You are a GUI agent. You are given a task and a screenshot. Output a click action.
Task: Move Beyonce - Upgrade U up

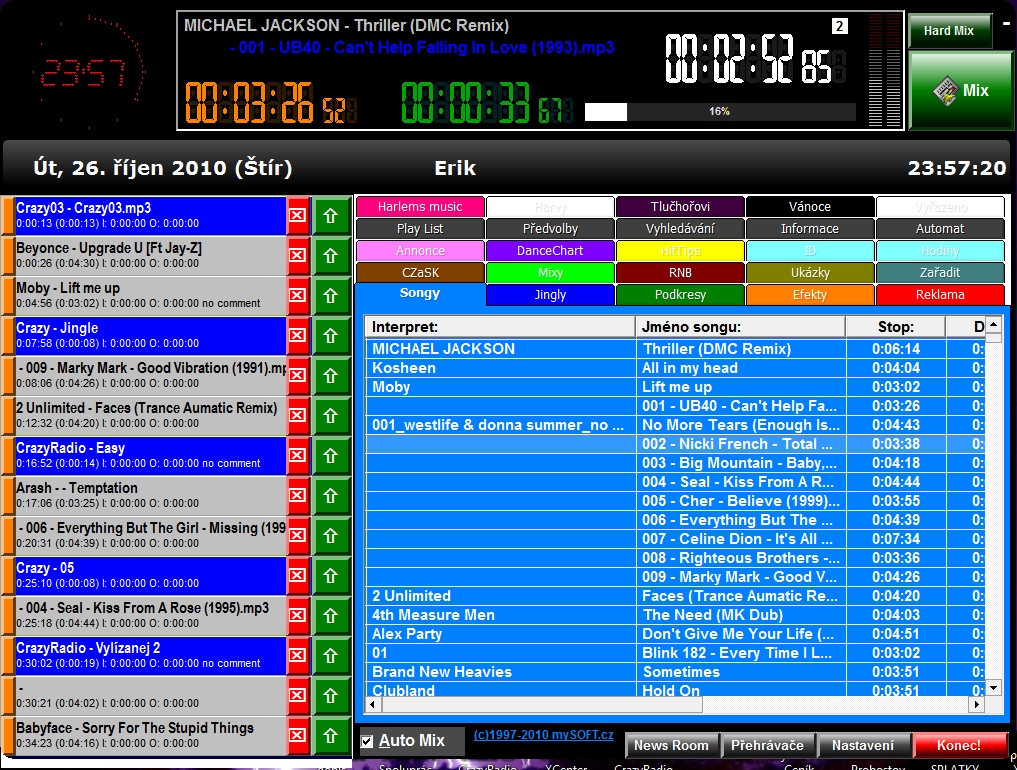(331, 256)
